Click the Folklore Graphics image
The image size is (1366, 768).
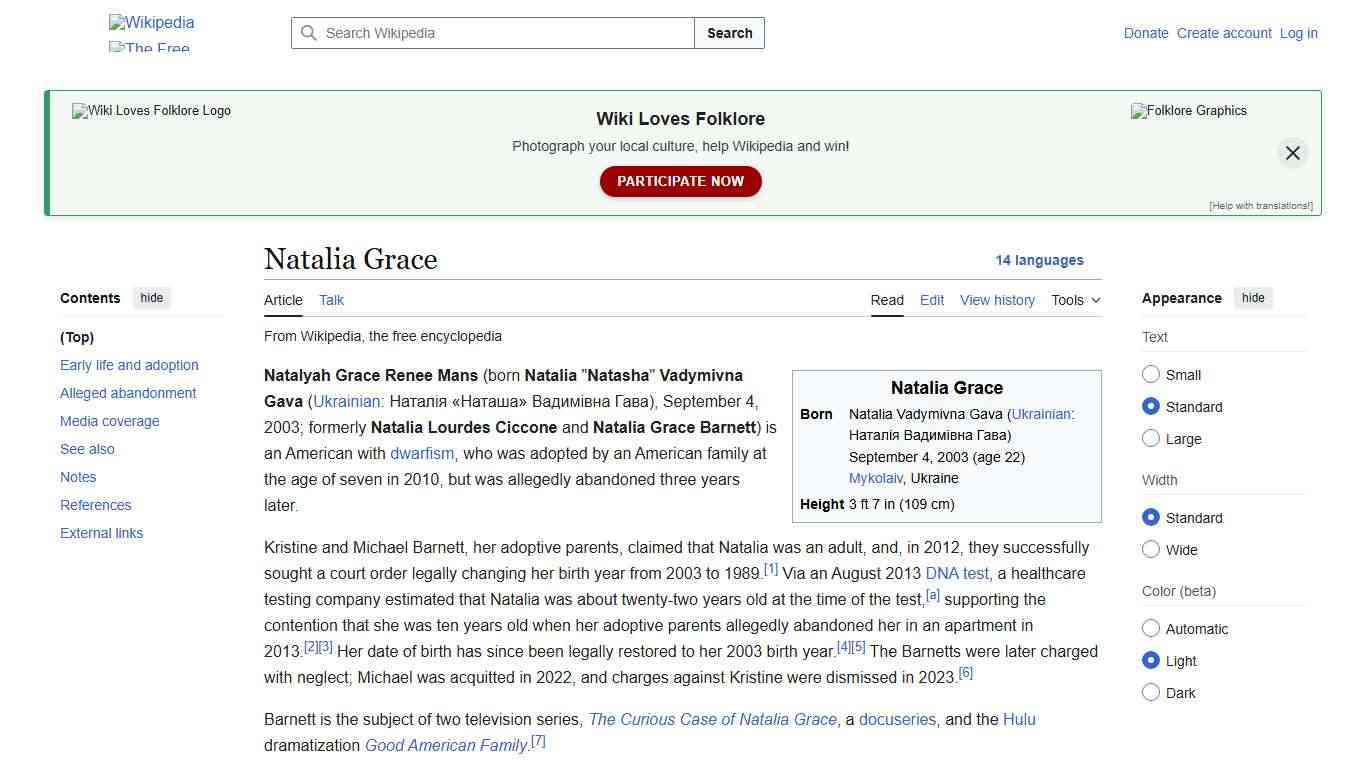[1188, 111]
